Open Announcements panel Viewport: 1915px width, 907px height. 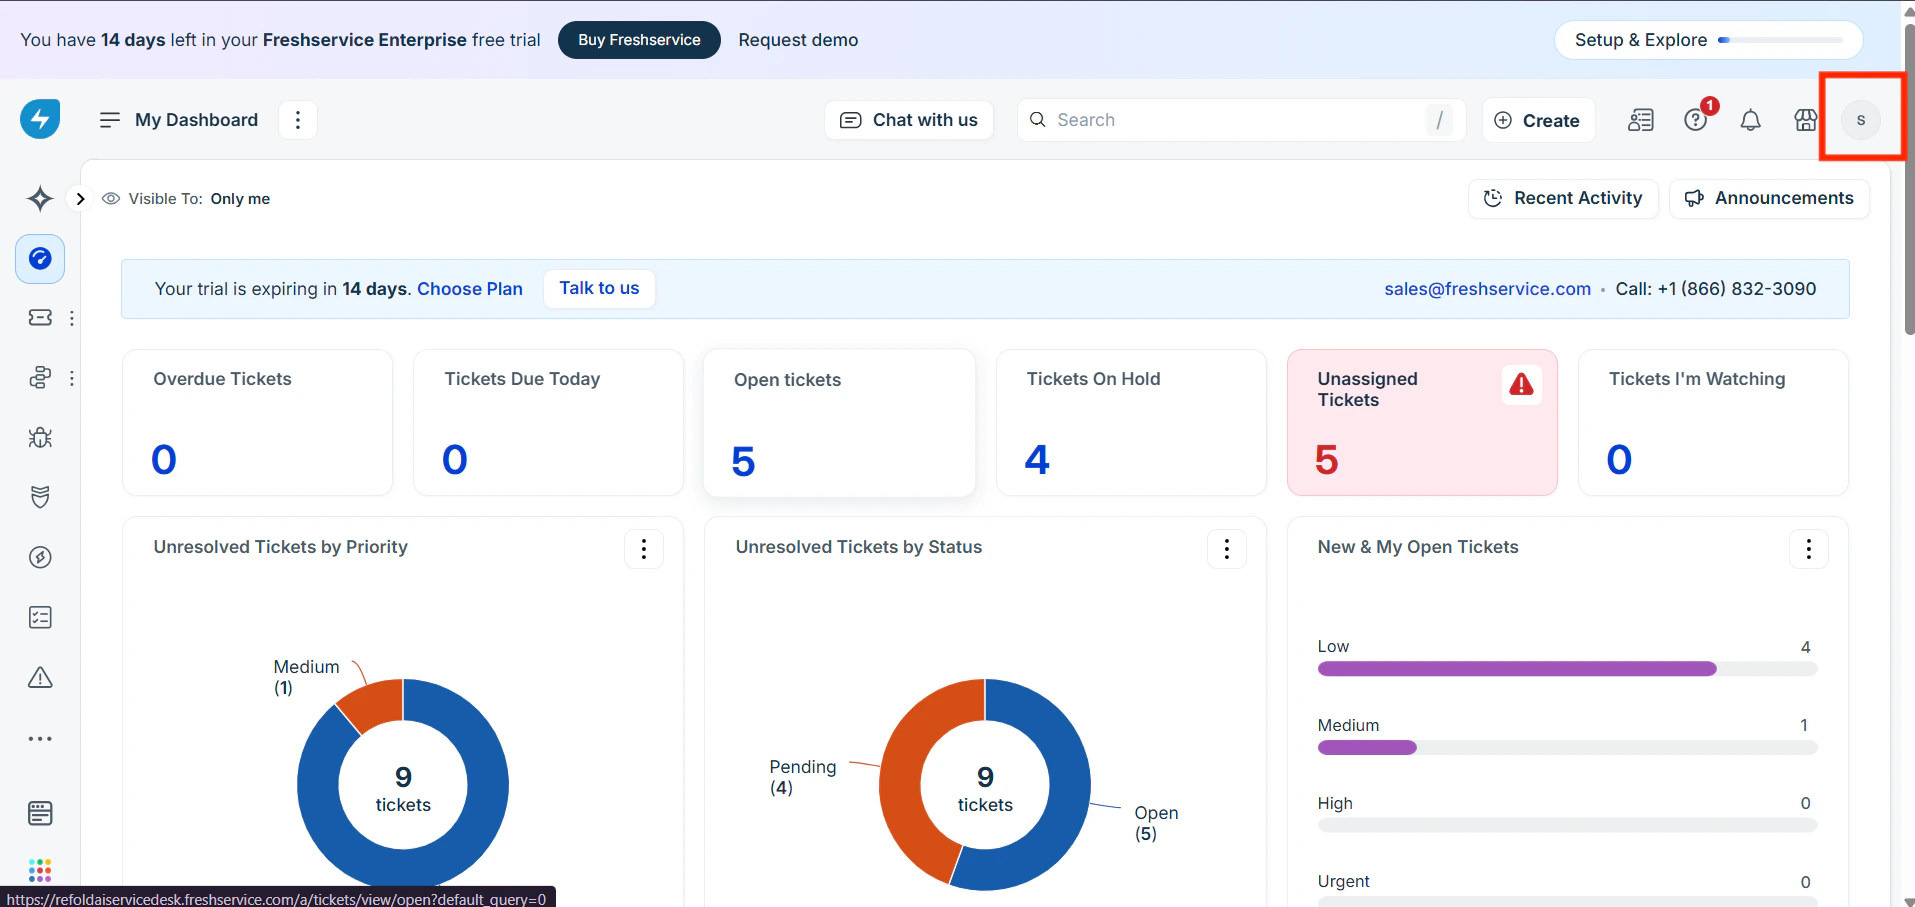tap(1769, 198)
